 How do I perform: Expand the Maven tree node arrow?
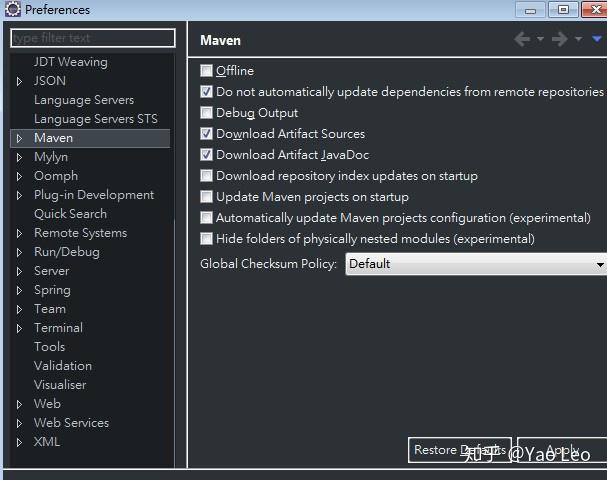pos(19,138)
